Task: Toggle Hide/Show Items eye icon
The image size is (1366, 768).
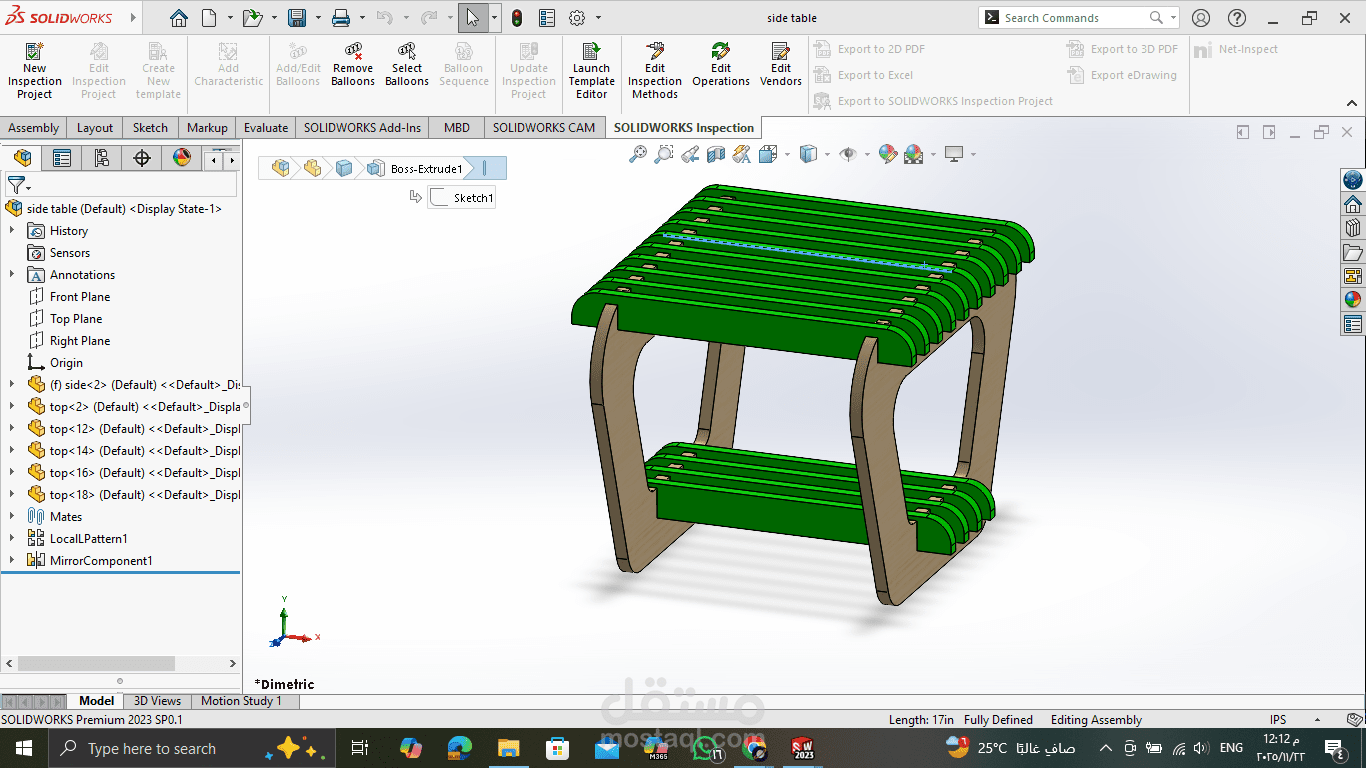Action: click(848, 154)
